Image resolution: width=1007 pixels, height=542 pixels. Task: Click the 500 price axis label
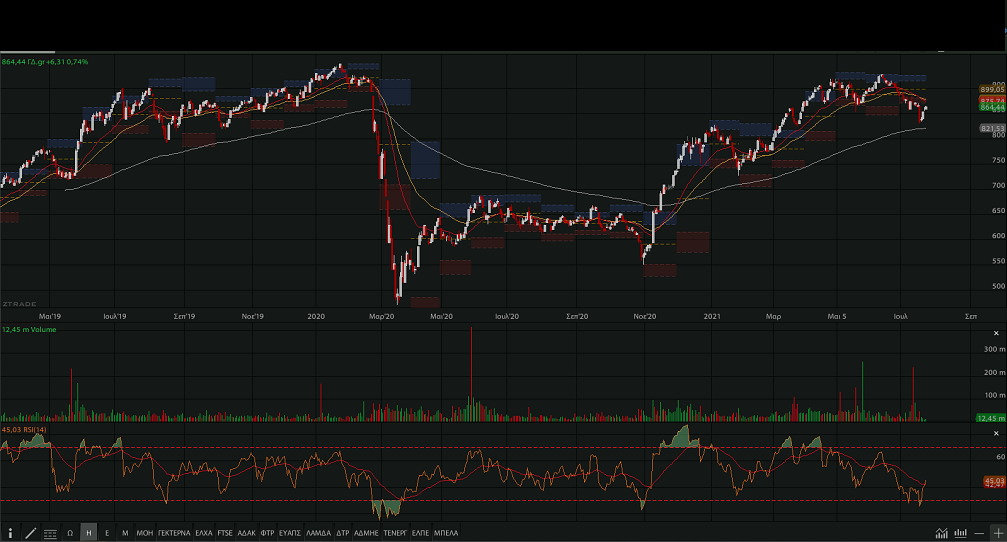click(998, 286)
